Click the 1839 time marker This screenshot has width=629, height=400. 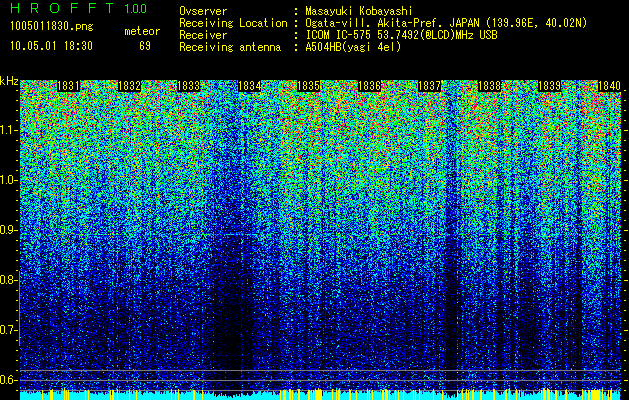[x=549, y=86]
